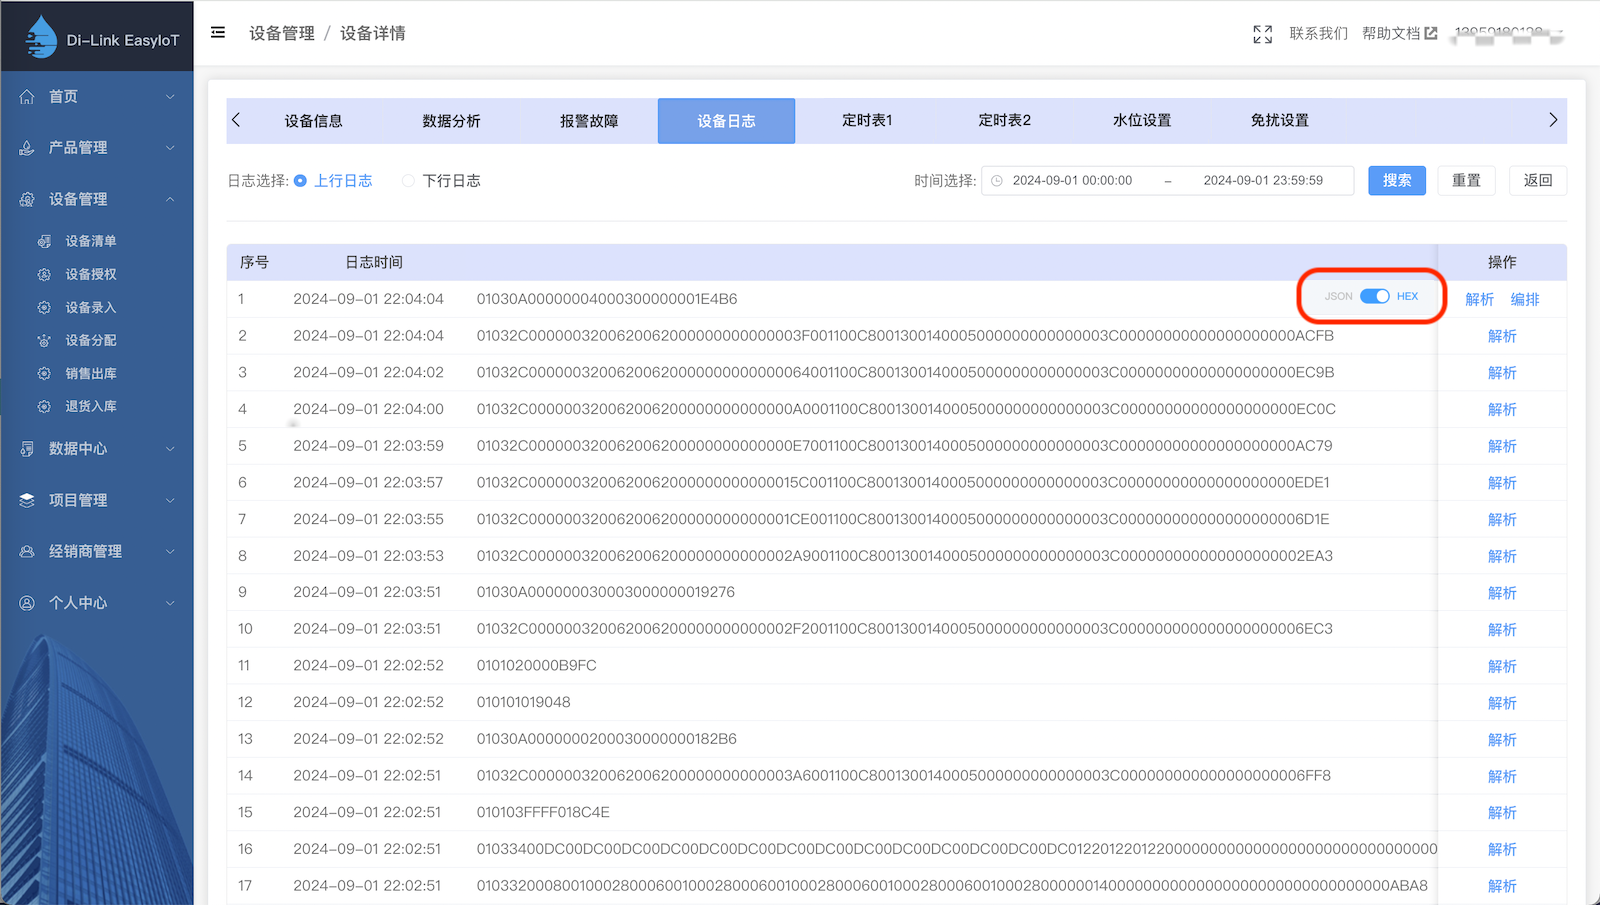Viewport: 1600px width, 905px height.
Task: Click the 经销商管理 people icon
Action: coord(27,551)
